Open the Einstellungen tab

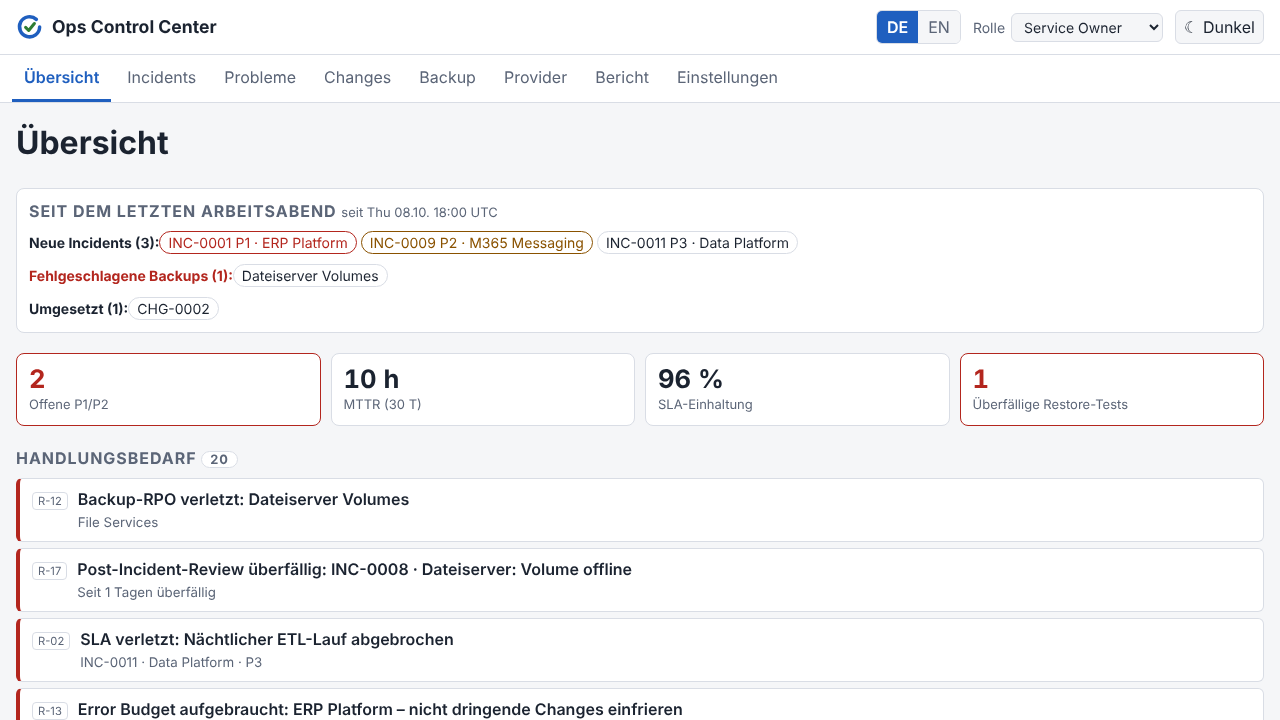[727, 77]
